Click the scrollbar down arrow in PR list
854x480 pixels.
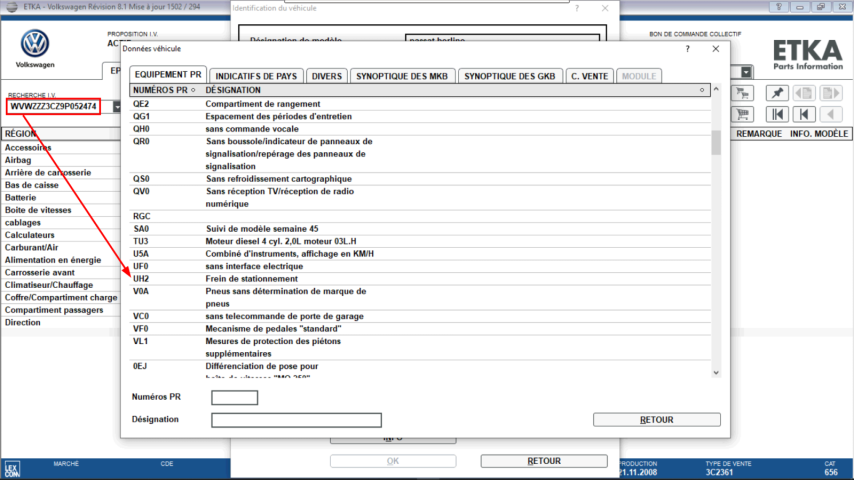tap(716, 373)
